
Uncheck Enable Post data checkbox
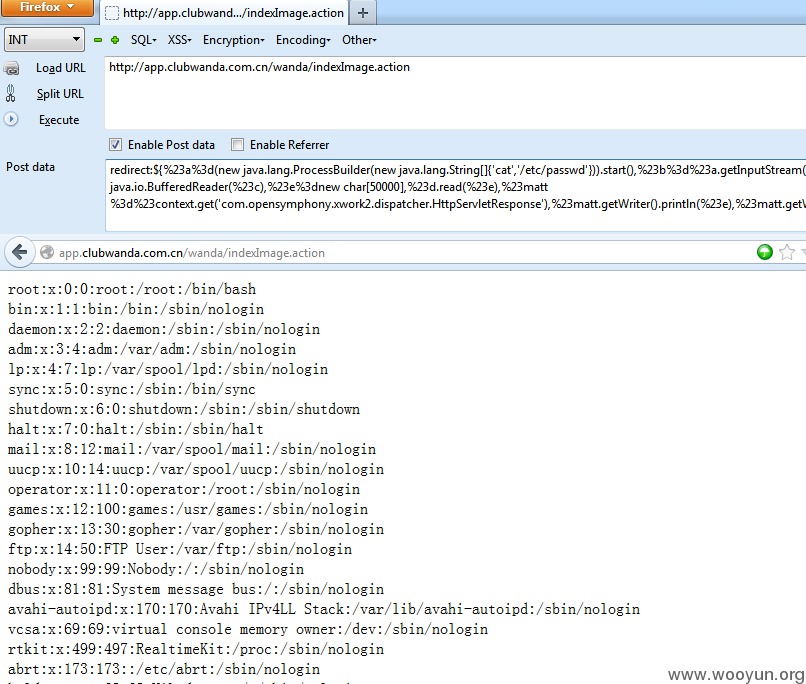click(116, 144)
